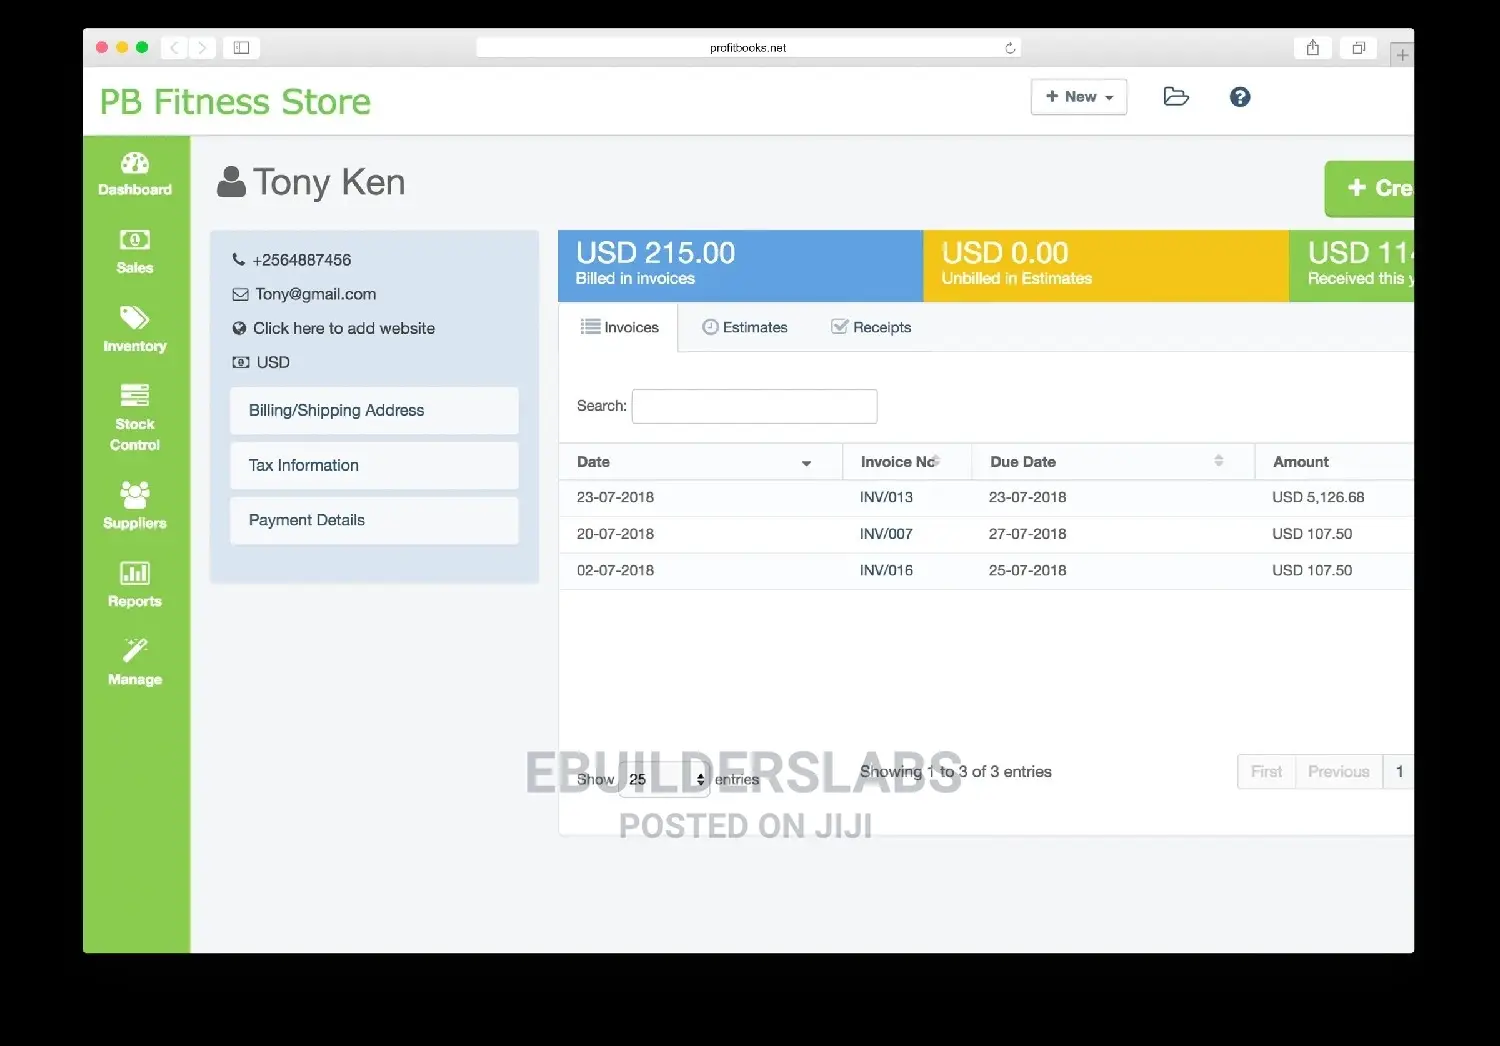Go to Previous page of entries

(x=1338, y=772)
